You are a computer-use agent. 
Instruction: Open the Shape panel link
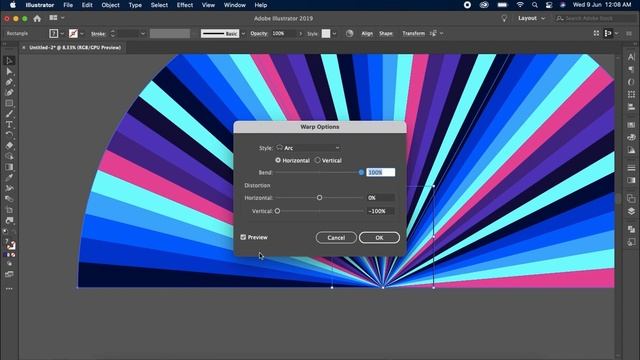[x=386, y=33]
